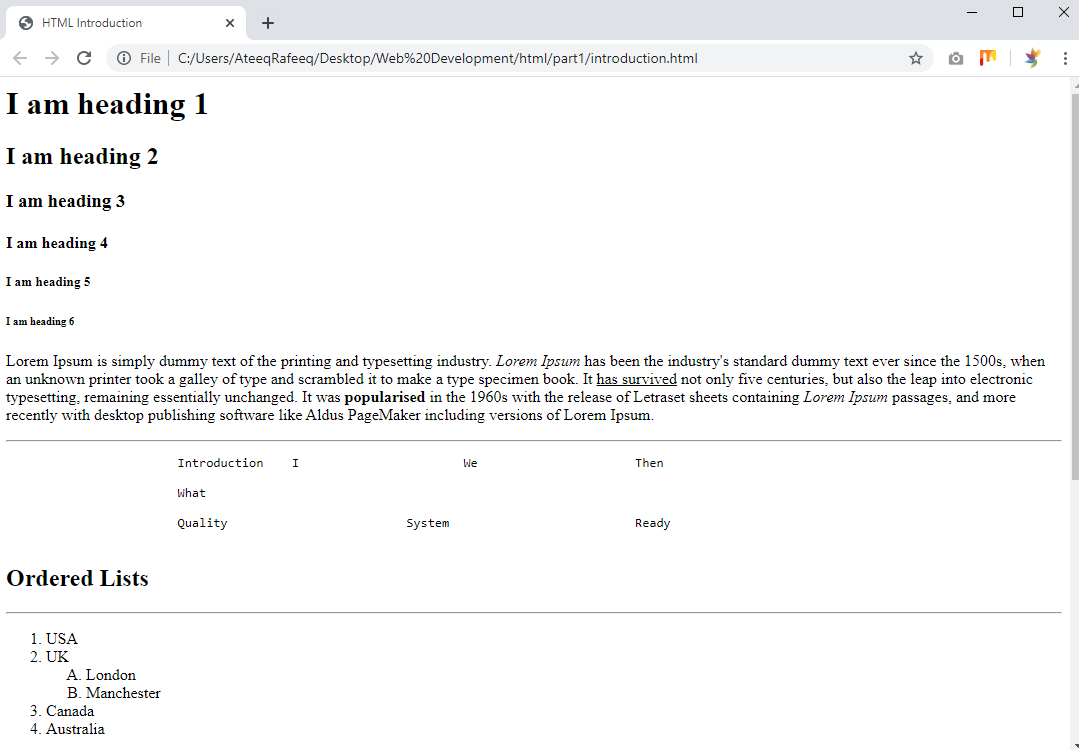Click the colorful pinwheel profile icon
The width and height of the screenshot is (1079, 750).
pos(1032,58)
